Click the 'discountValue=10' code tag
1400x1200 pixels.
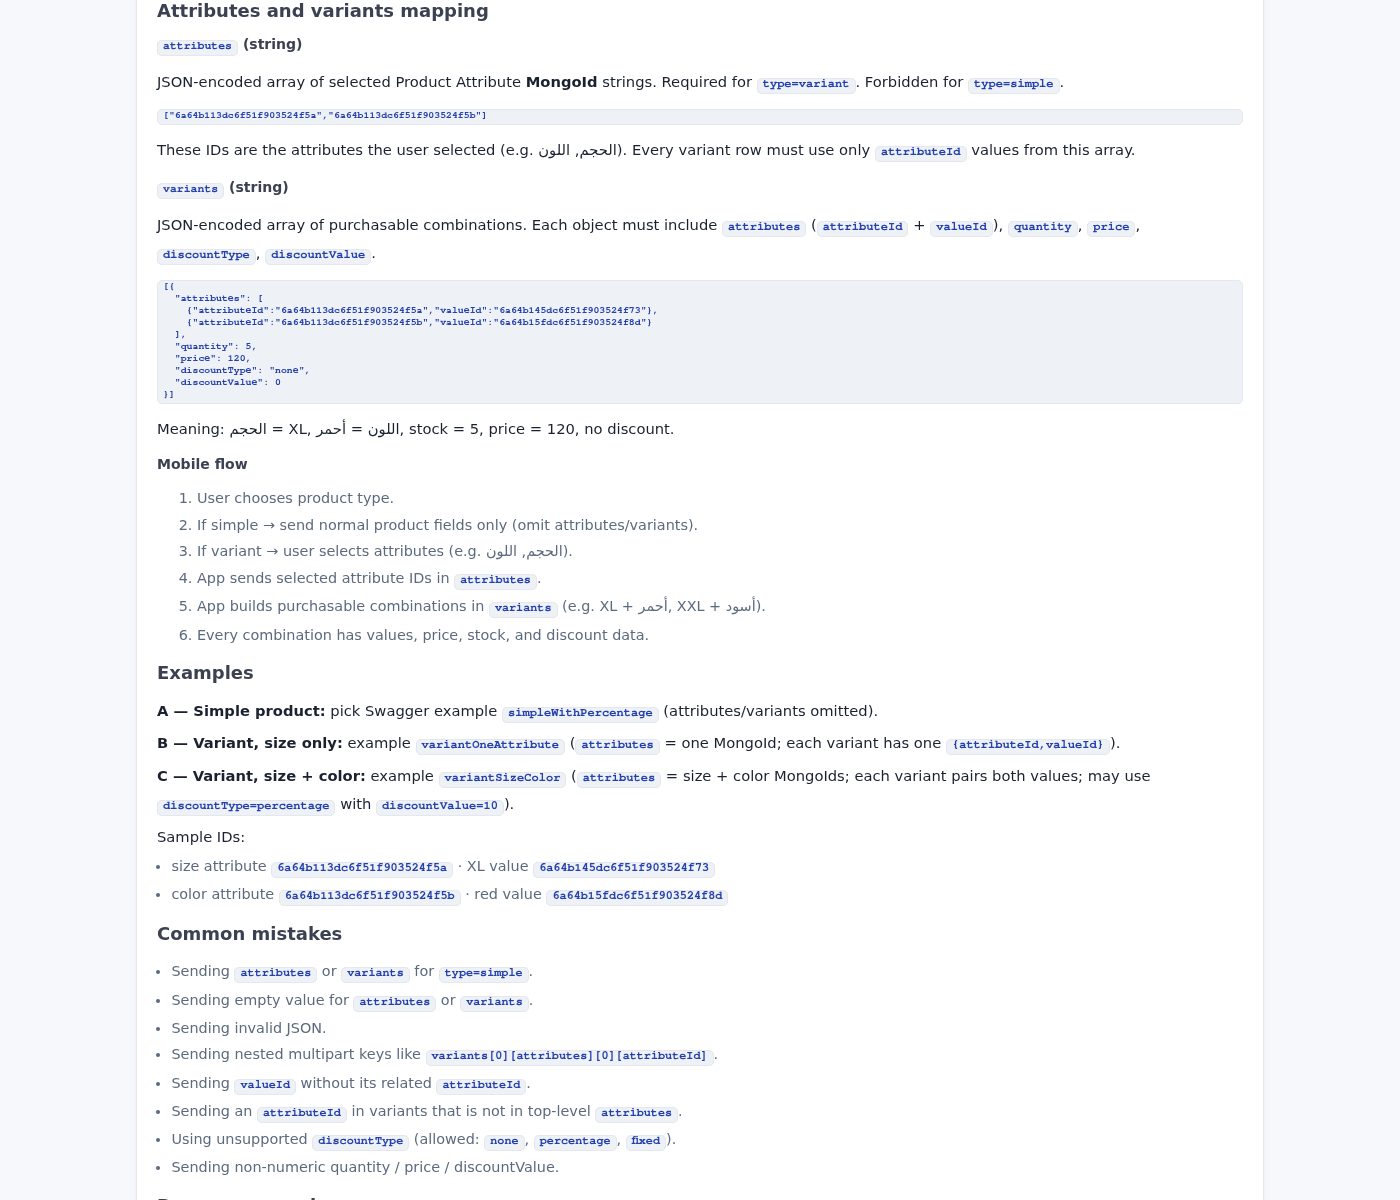point(440,806)
